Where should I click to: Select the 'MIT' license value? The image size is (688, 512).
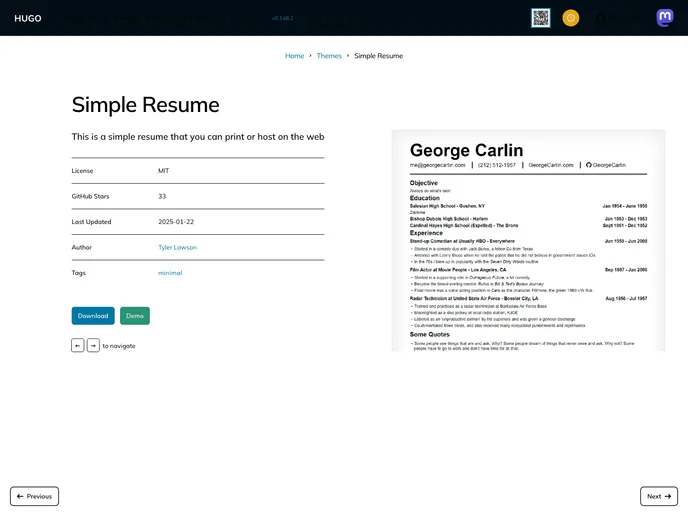163,171
